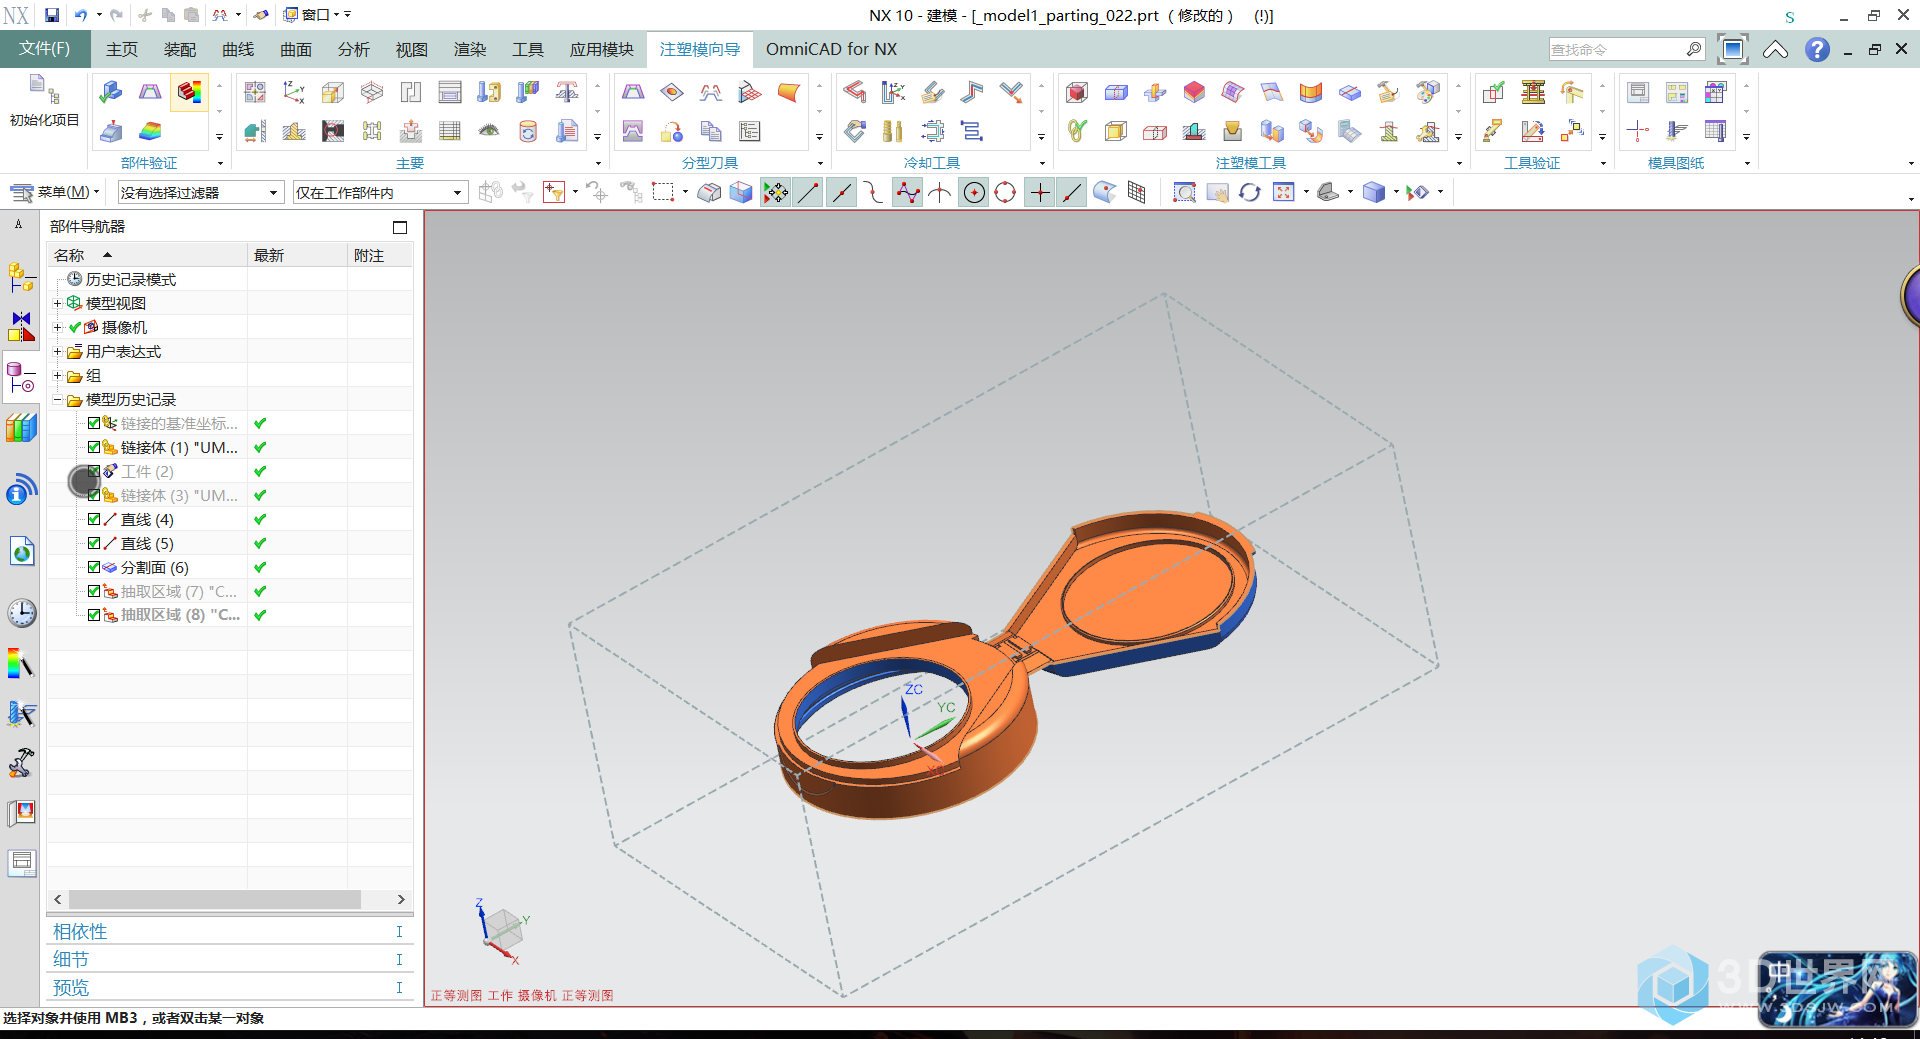Click the Mold CSYS icon in 主要 group
The width and height of the screenshot is (1920, 1039).
[293, 93]
